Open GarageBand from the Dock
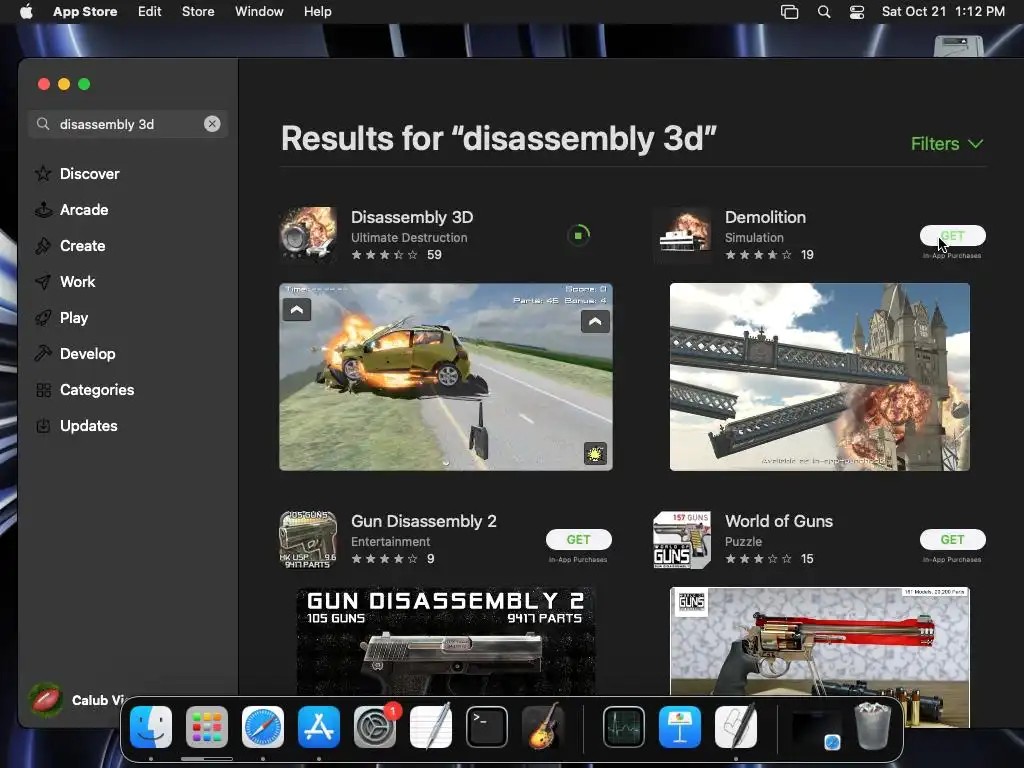Viewport: 1024px width, 768px height. pyautogui.click(x=543, y=727)
